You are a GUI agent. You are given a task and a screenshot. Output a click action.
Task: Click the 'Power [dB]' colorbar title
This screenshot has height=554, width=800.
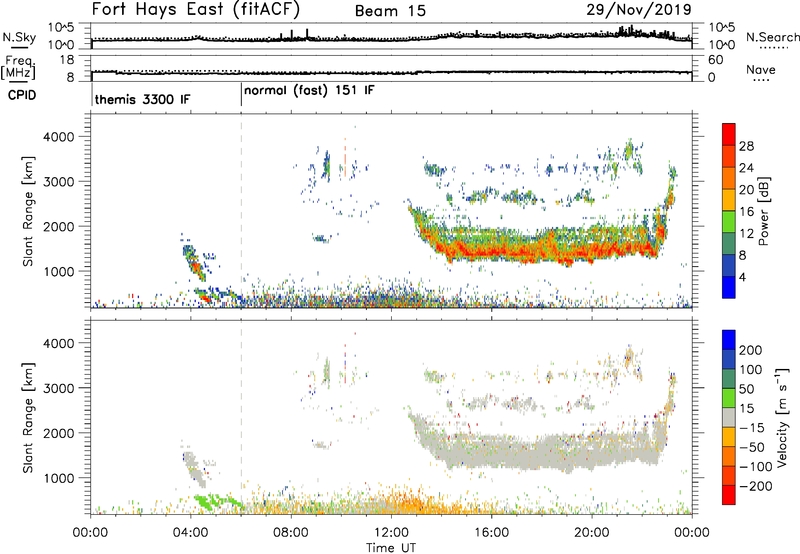[x=764, y=211]
